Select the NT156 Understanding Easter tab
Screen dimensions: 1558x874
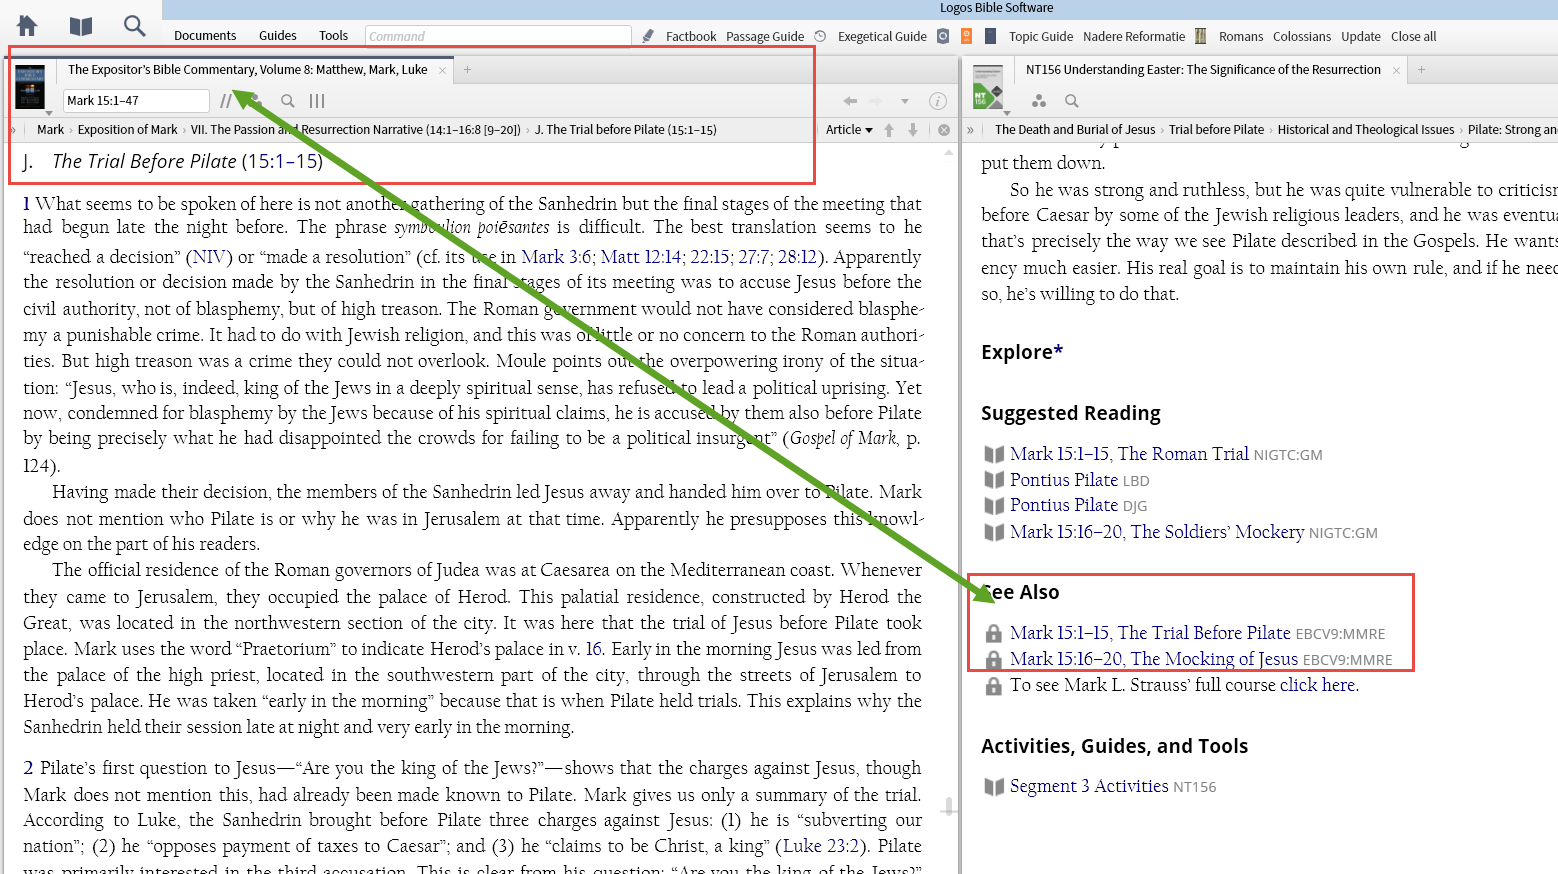[1203, 70]
